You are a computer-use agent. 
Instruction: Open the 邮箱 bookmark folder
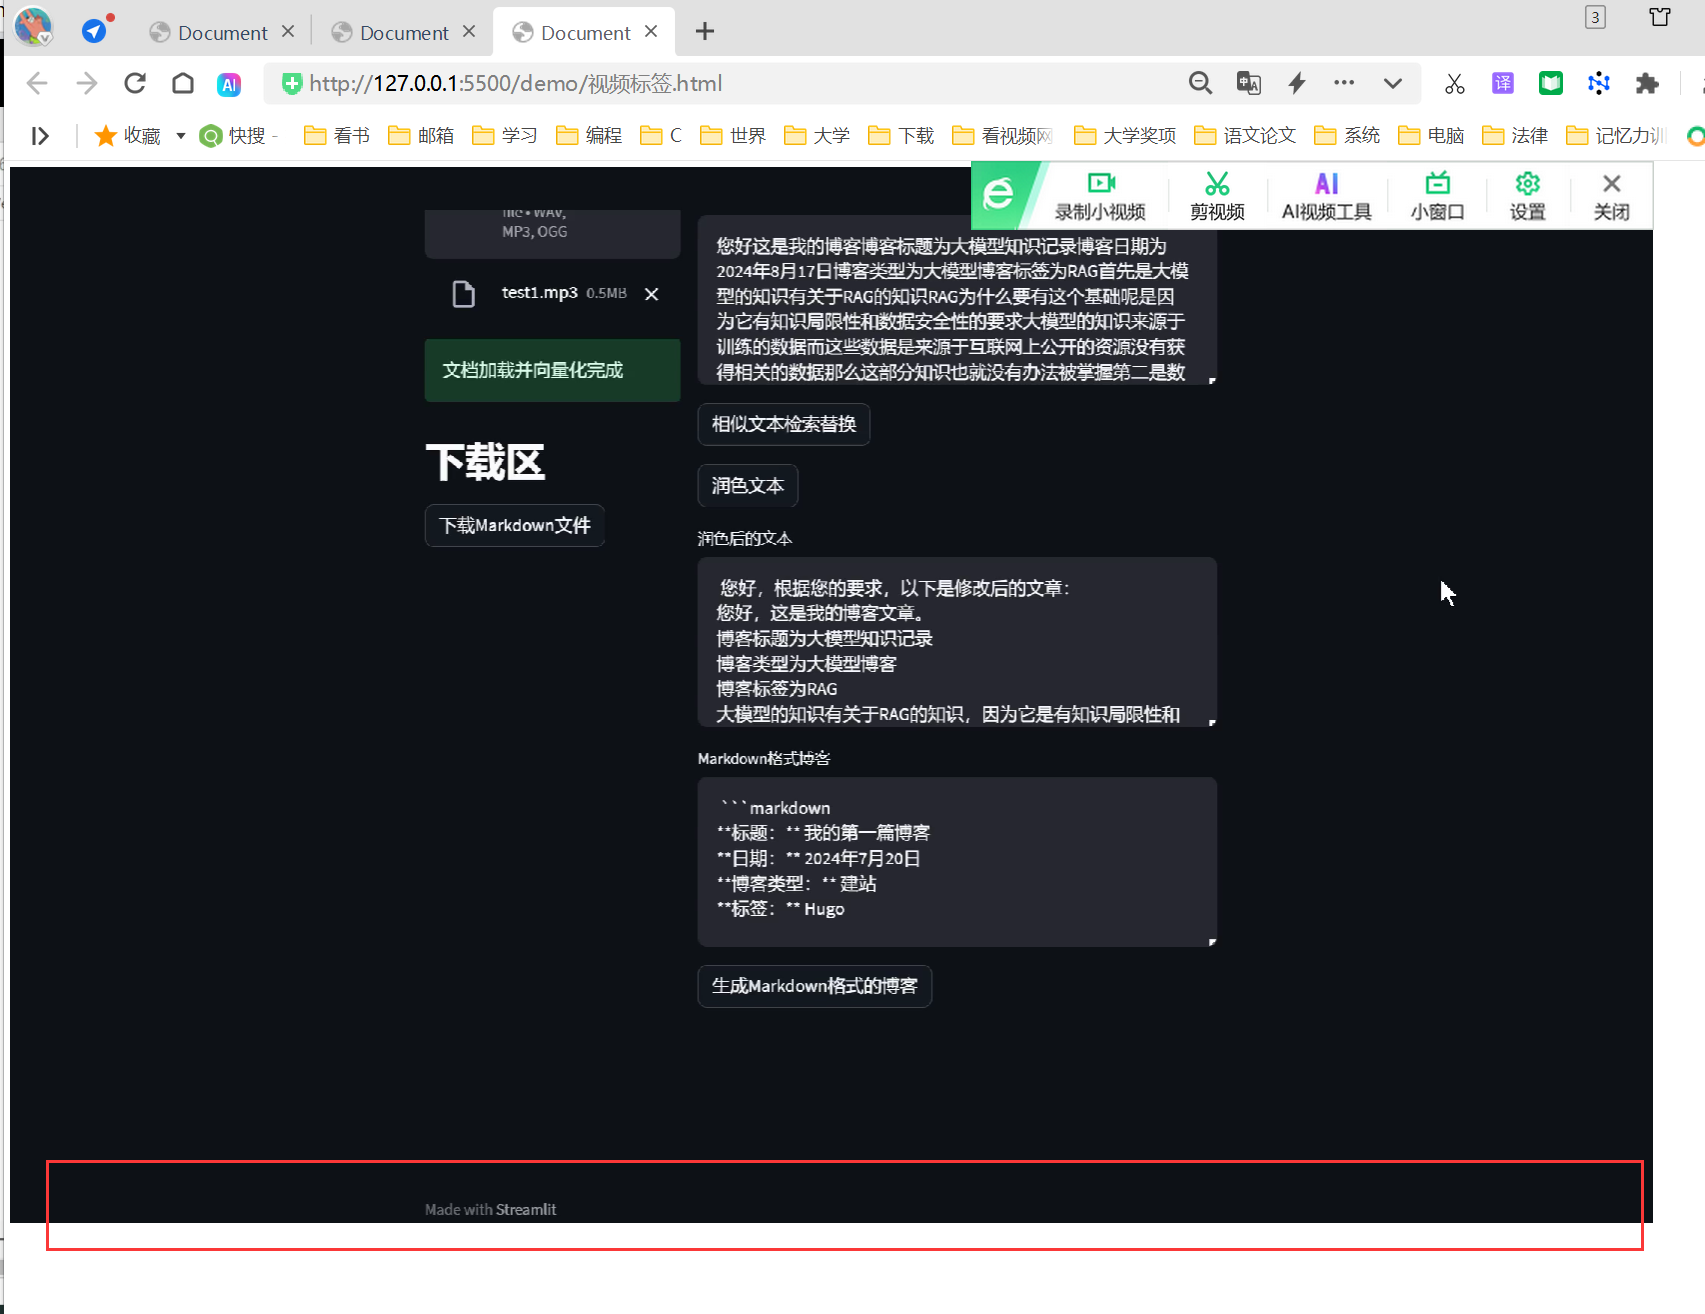coord(421,135)
